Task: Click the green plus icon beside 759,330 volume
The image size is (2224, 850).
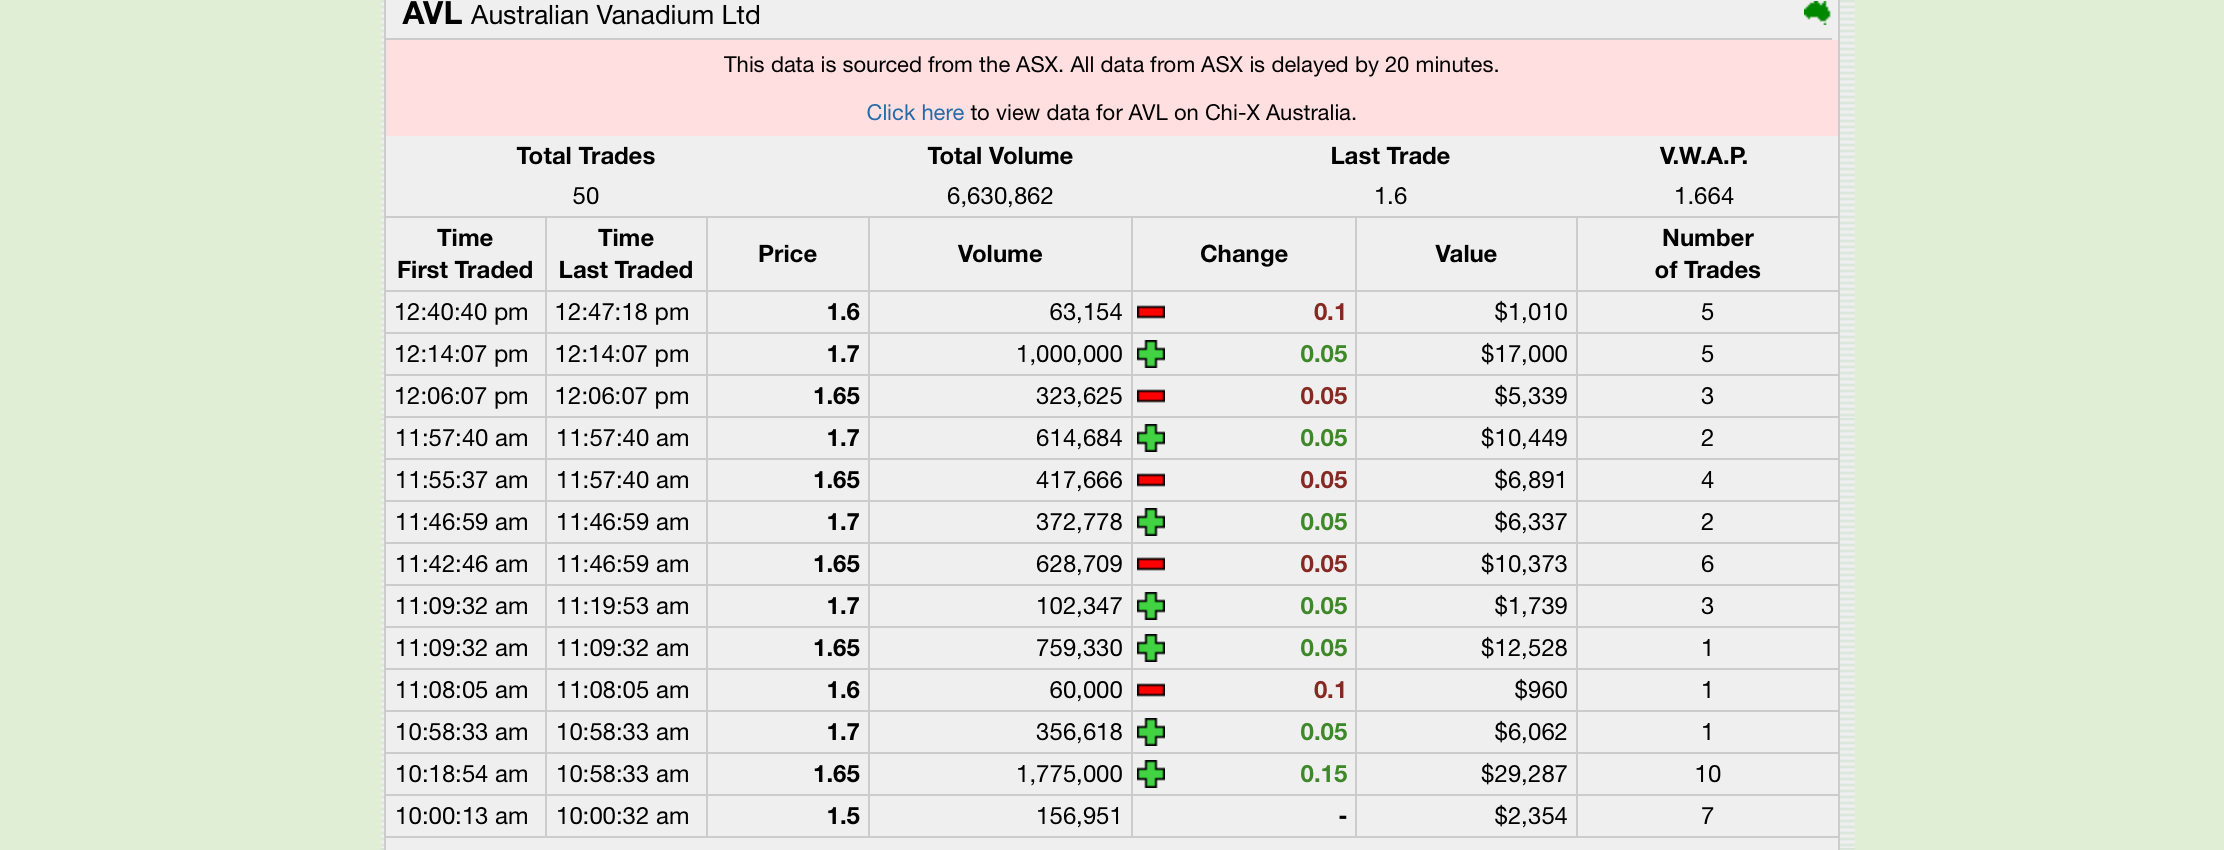Action: coord(1151,648)
